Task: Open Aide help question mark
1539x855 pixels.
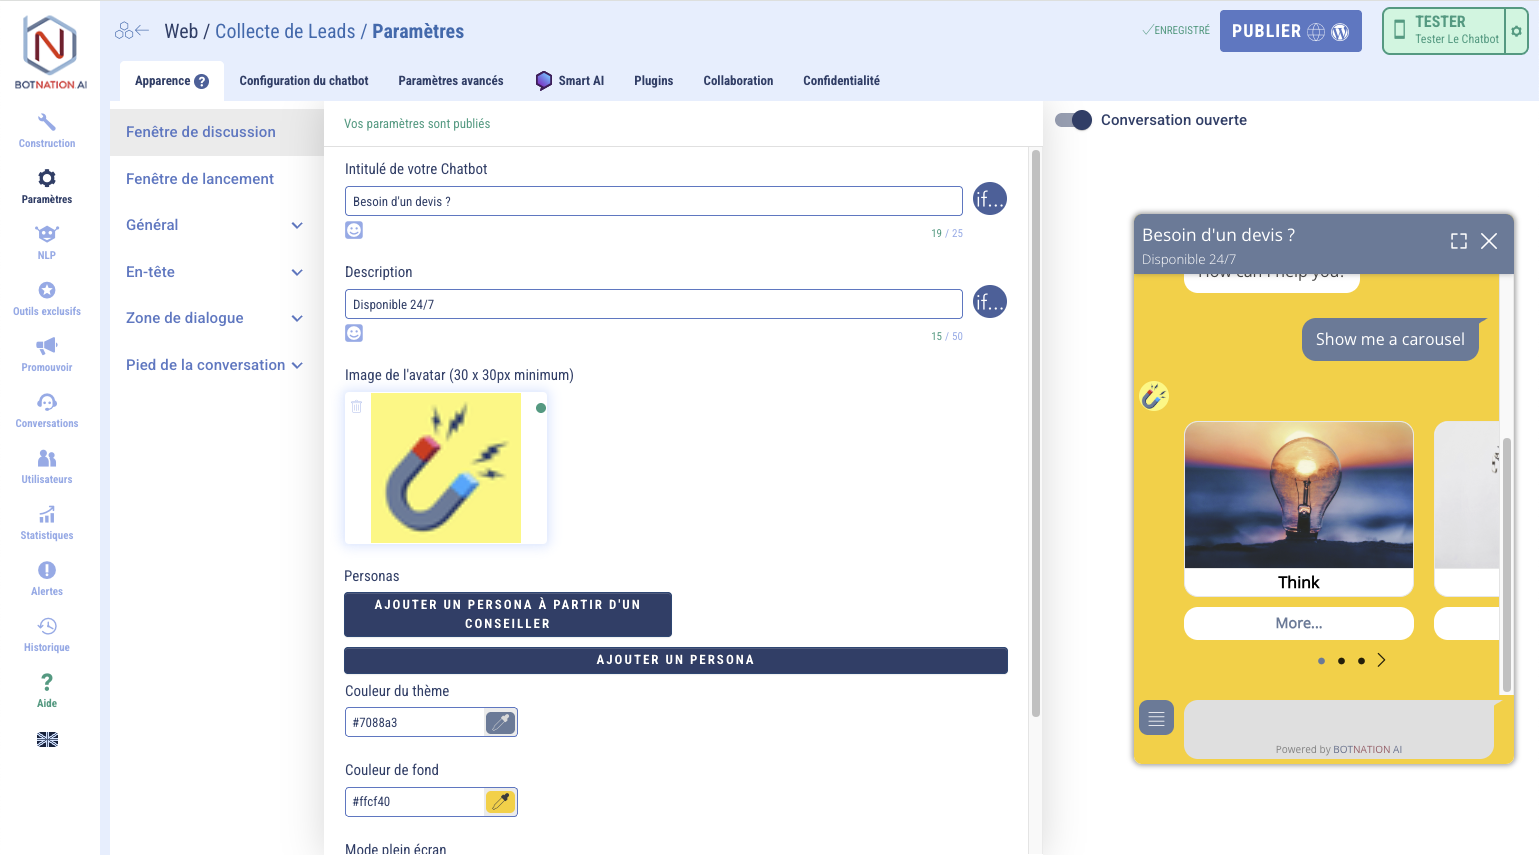Action: (x=47, y=690)
